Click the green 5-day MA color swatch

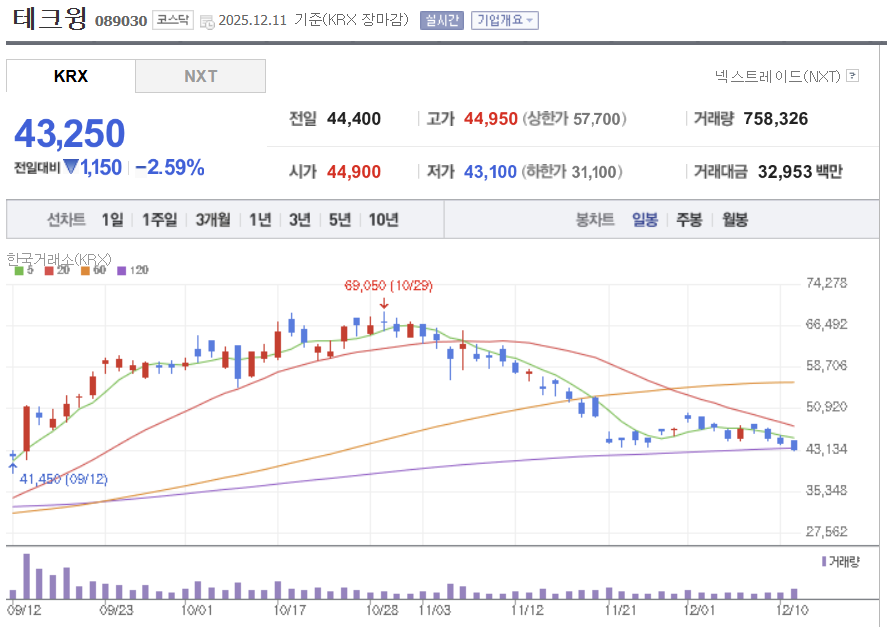18,270
